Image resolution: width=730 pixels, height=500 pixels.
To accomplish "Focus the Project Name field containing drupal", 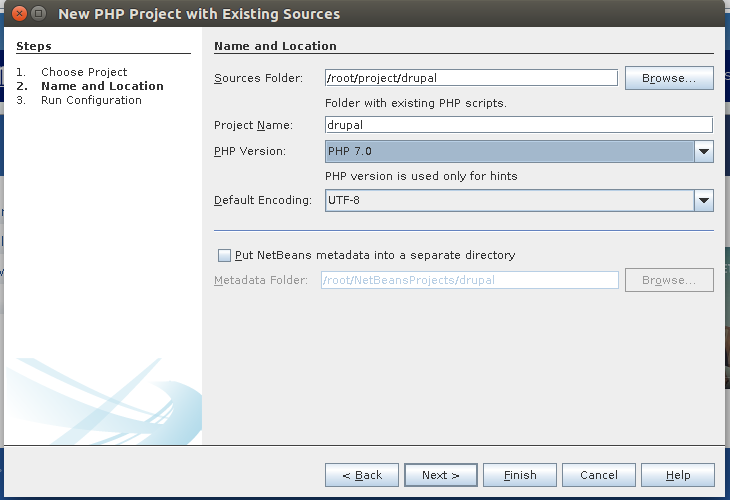I will tap(519, 125).
